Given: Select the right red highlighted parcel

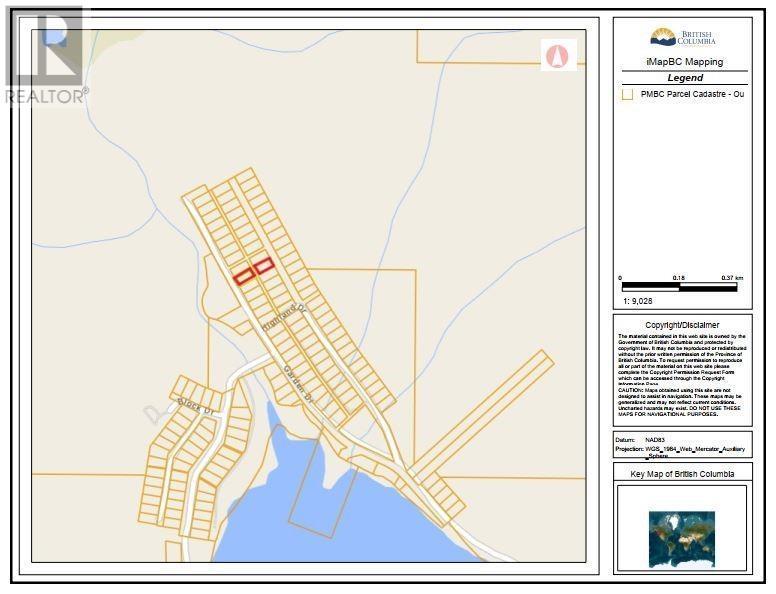Looking at the screenshot, I should (264, 266).
